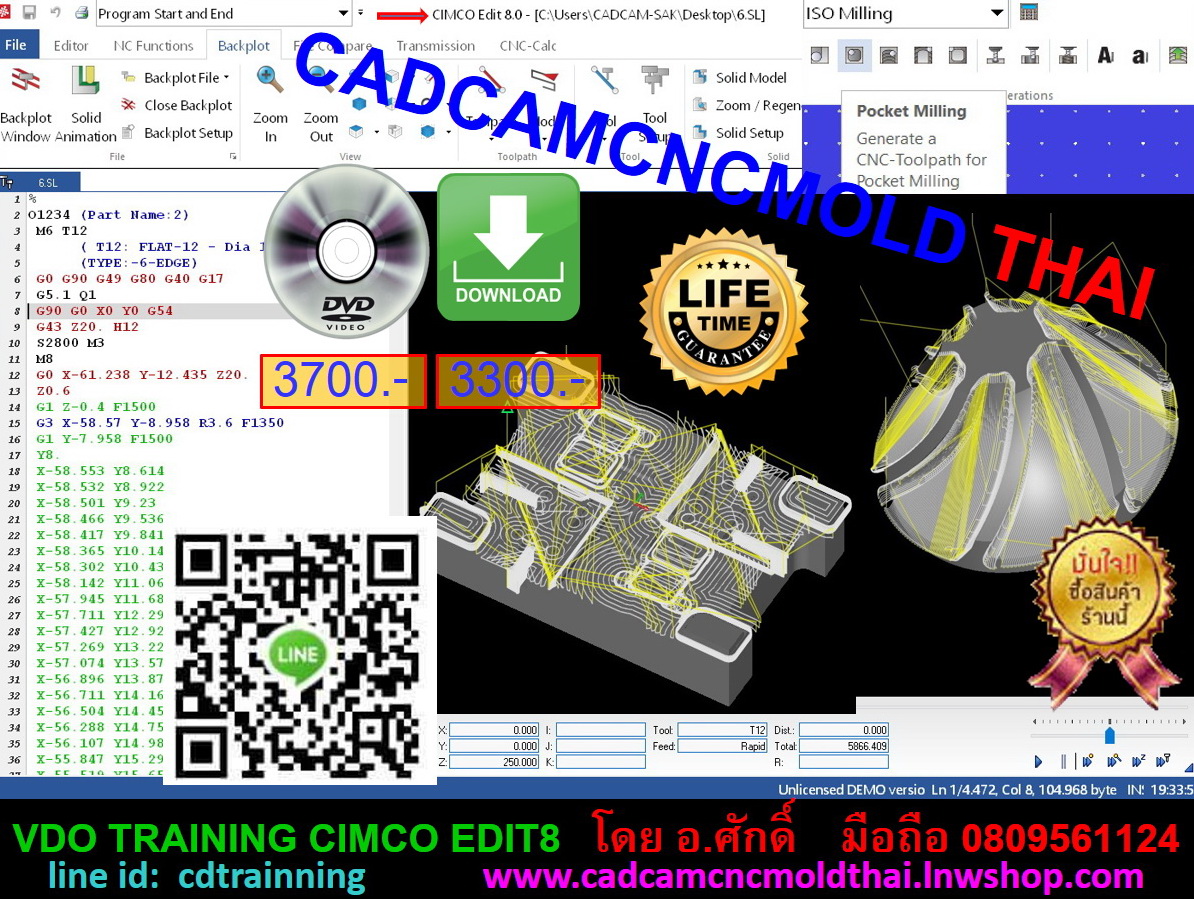
Task: Click the Save disk icon in title bar
Action: 29,13
